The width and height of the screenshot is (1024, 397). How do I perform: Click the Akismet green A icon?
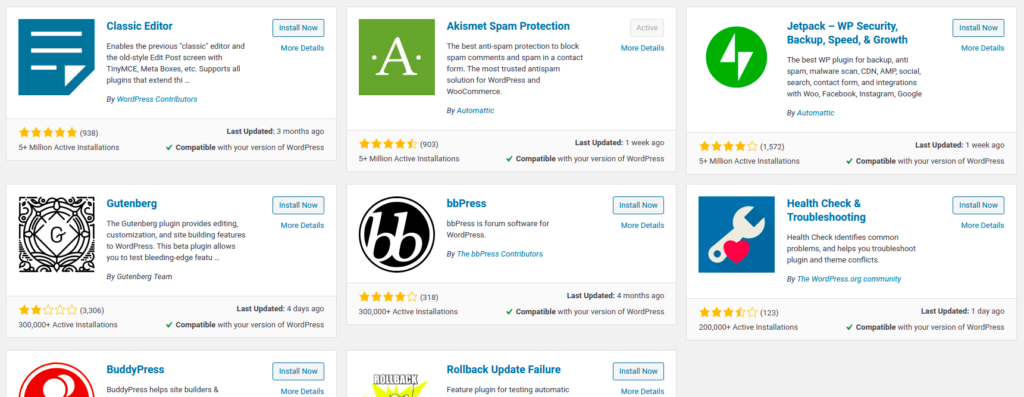coord(396,57)
